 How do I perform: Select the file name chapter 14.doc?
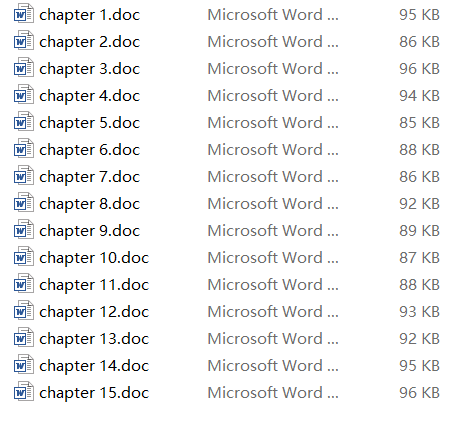coord(94,366)
